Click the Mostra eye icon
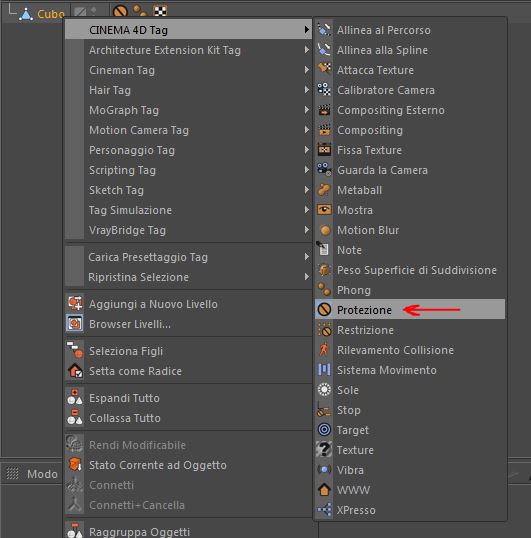Viewport: 531px width, 538px height. [x=324, y=210]
